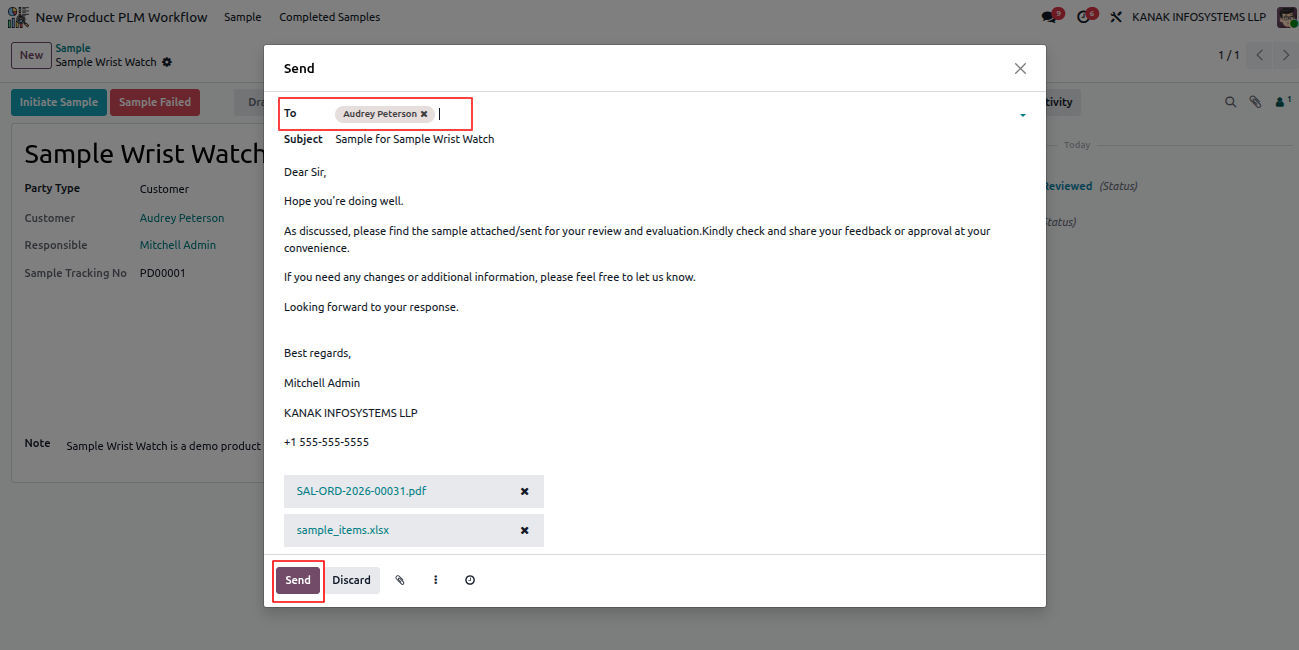Open the followers icon in the chatter
Screen dimensions: 1299x650
(1282, 102)
